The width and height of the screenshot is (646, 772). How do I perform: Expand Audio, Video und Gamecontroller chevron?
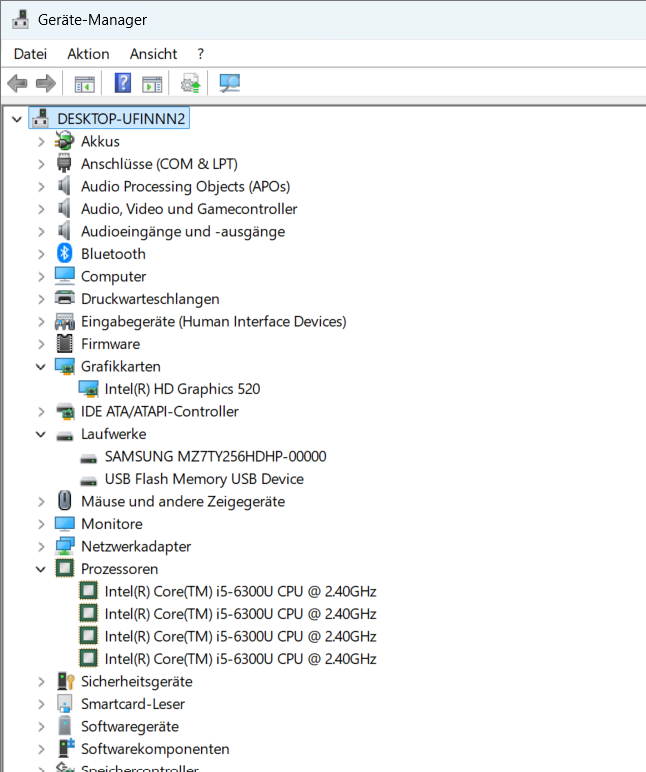pos(41,209)
